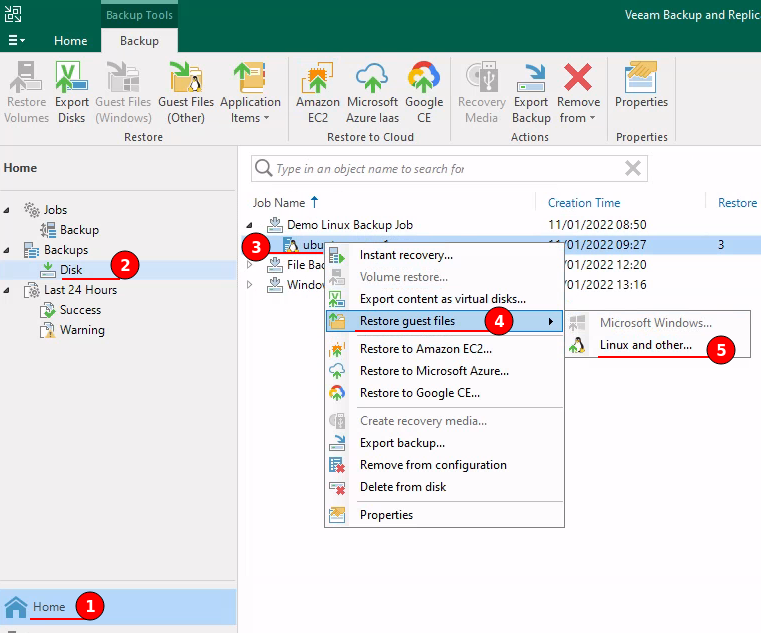Expand the File Backup job row
Screen dimensions: 761x633
point(249,265)
